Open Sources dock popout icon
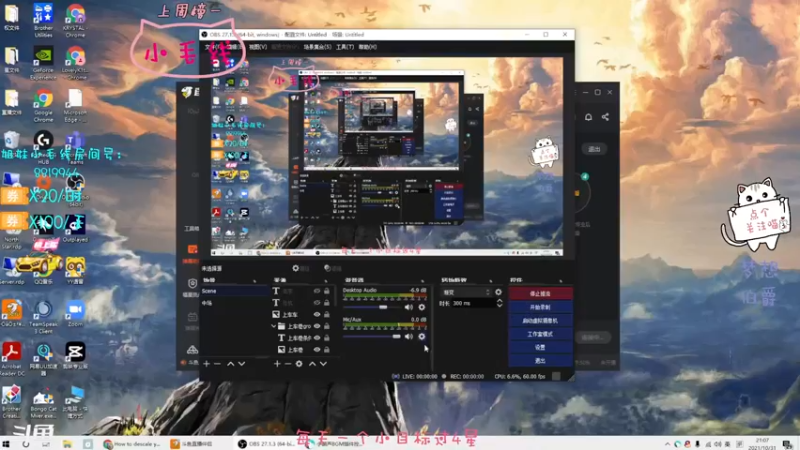The width and height of the screenshot is (800, 450). tap(326, 280)
